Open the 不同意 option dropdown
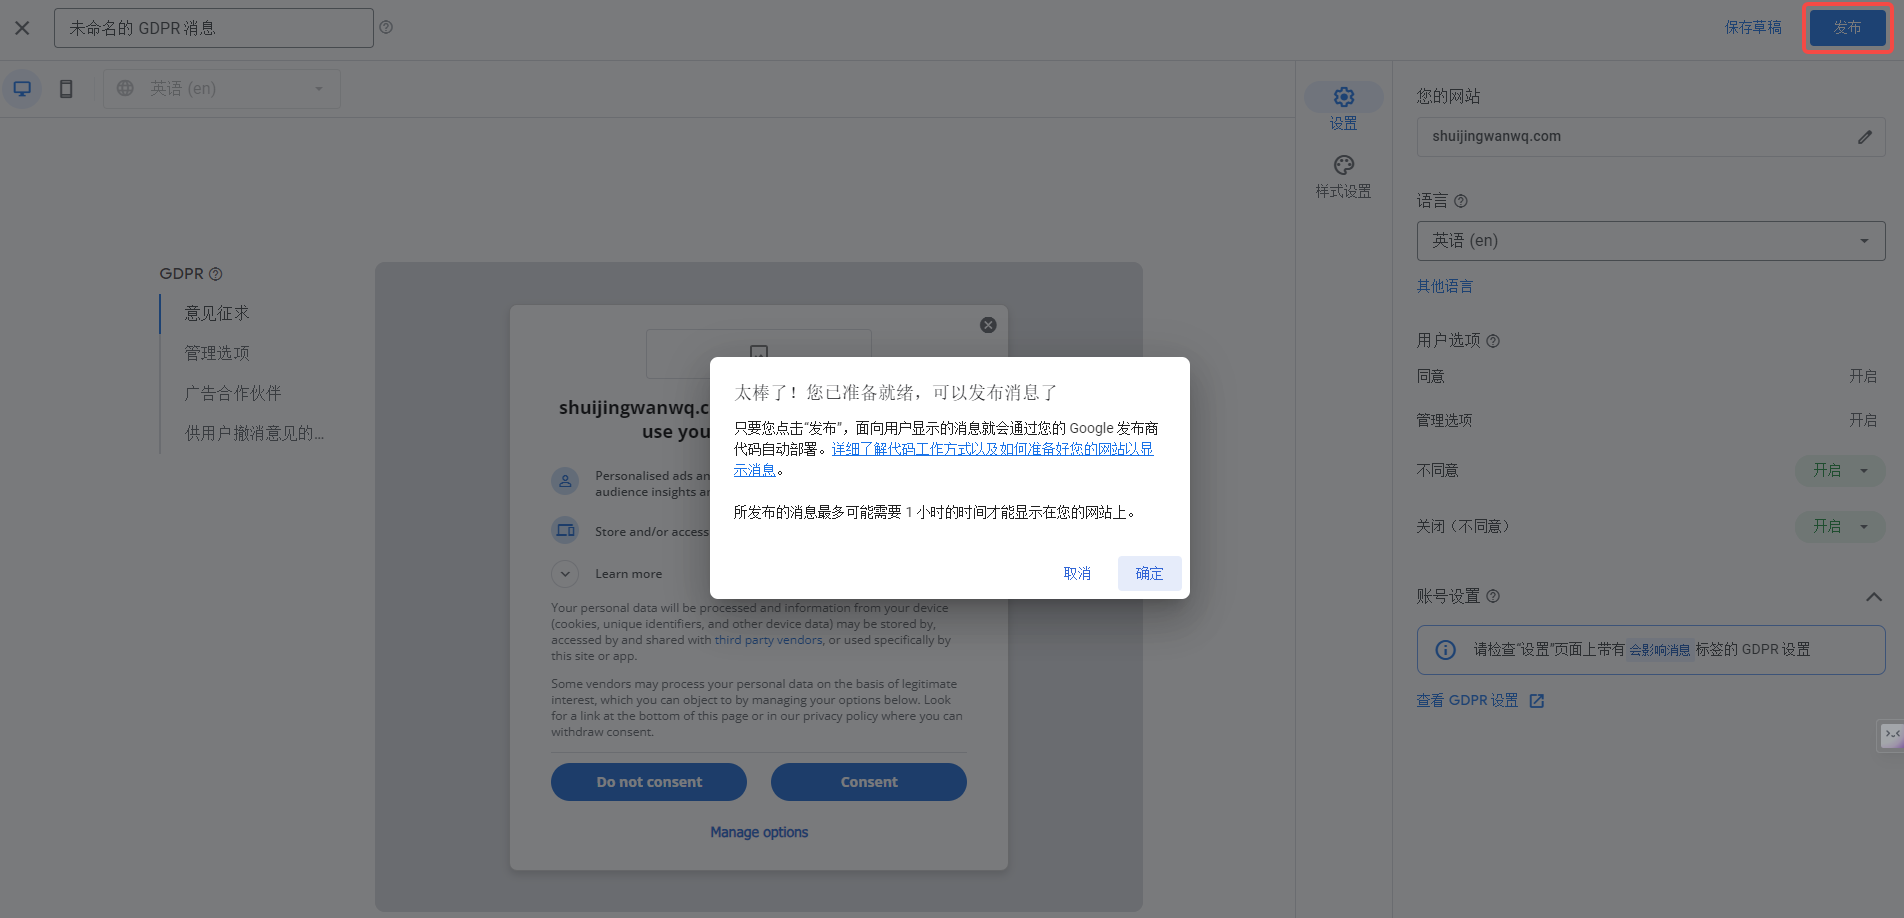Viewport: 1904px width, 918px height. pyautogui.click(x=1841, y=470)
